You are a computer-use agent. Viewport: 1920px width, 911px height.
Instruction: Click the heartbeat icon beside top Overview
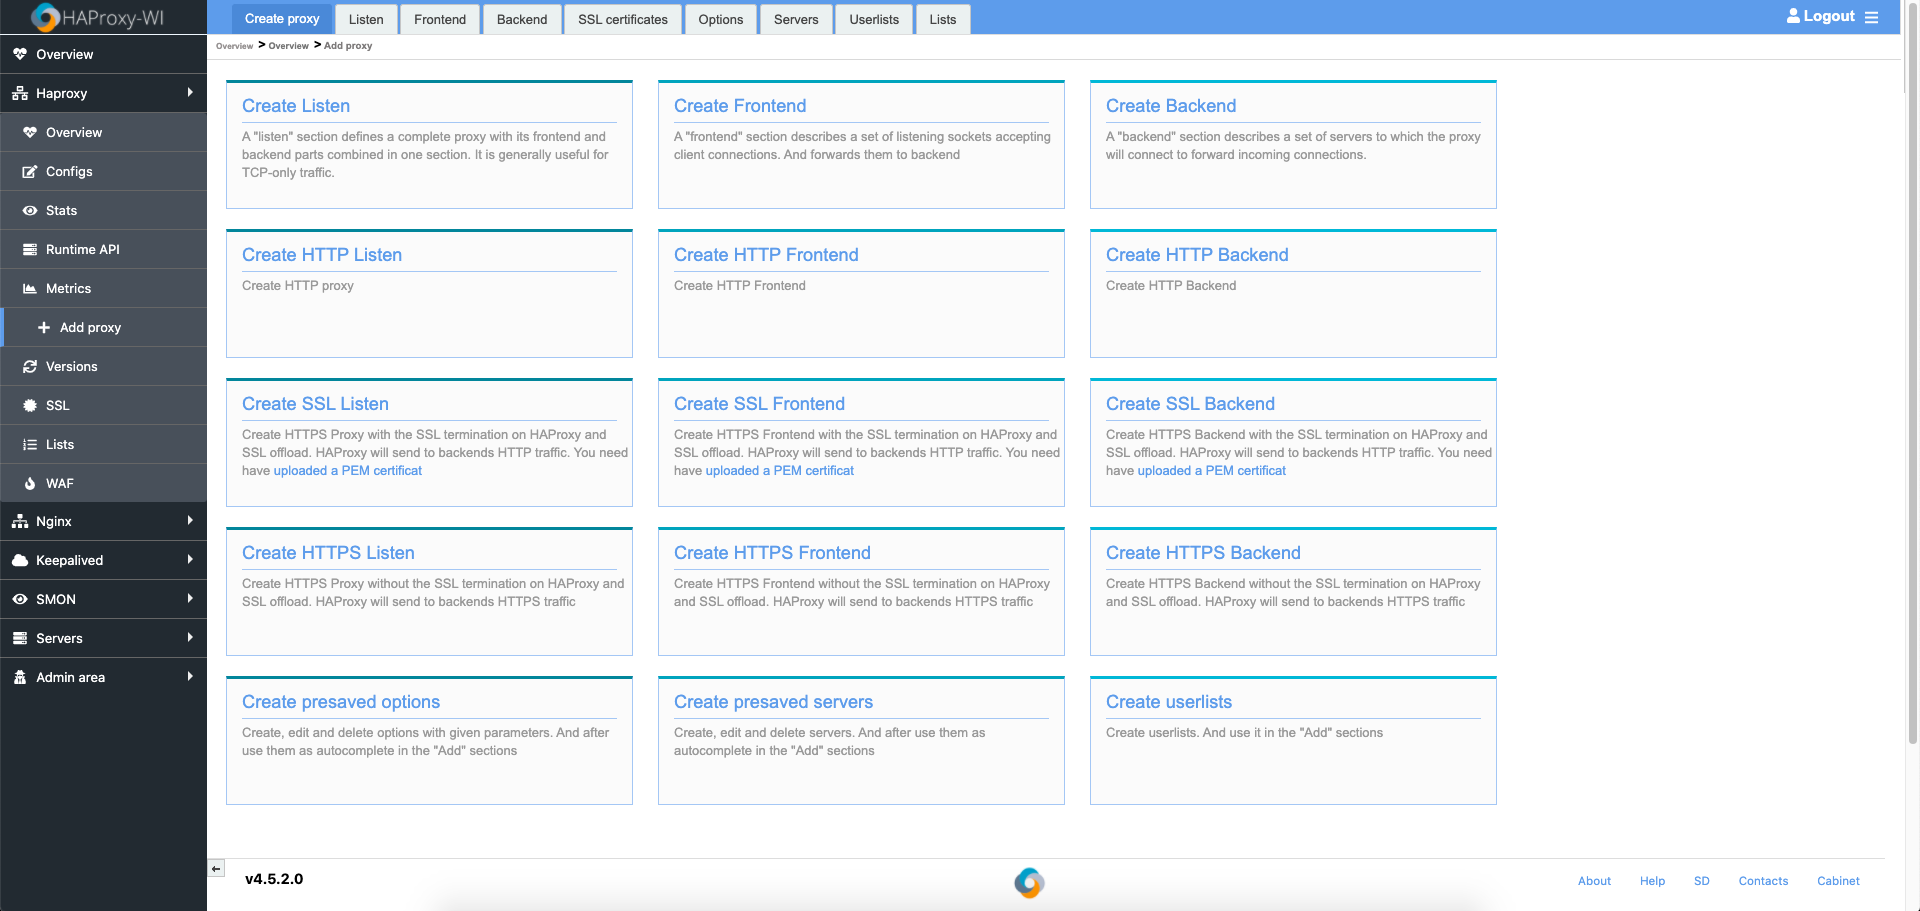20,54
